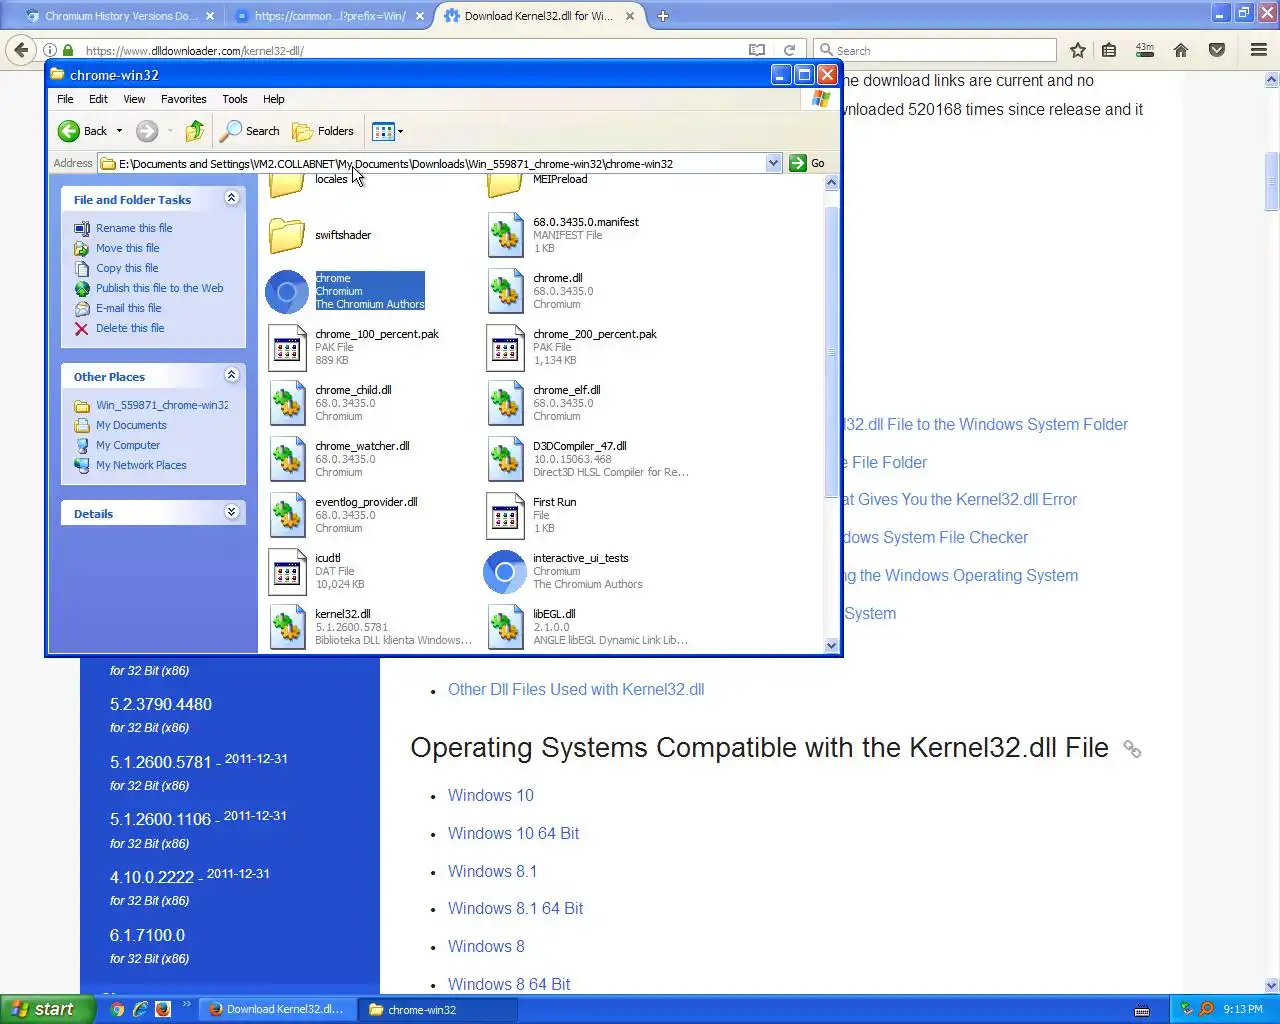
Task: Select the 68.0.3435.0.manifest file icon
Action: 505,236
